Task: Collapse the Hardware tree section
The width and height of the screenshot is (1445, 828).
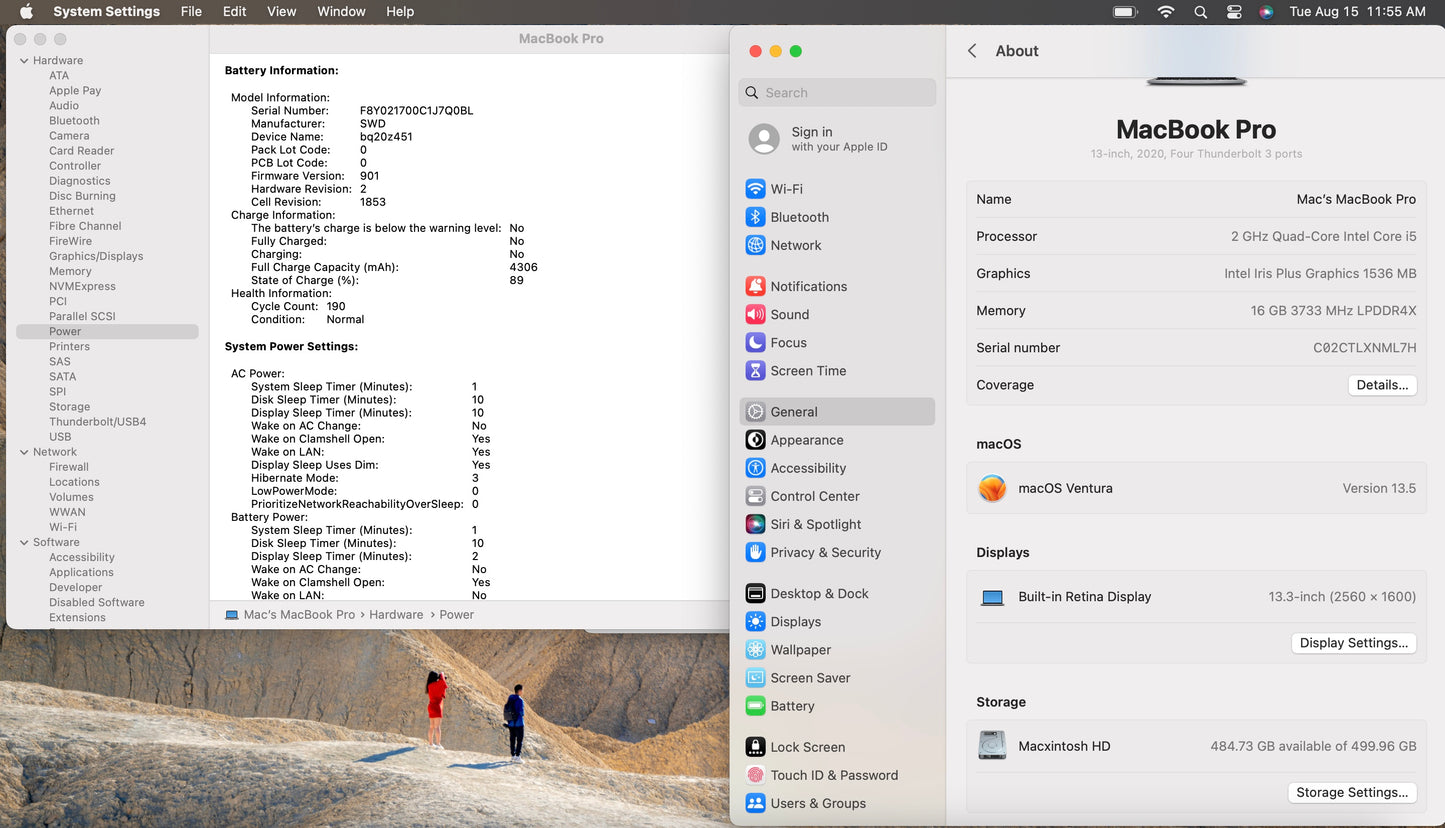Action: coord(24,61)
